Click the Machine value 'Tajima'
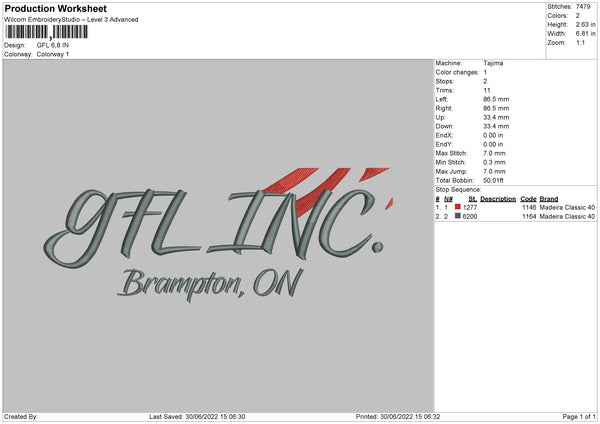The width and height of the screenshot is (600, 424). [493, 63]
